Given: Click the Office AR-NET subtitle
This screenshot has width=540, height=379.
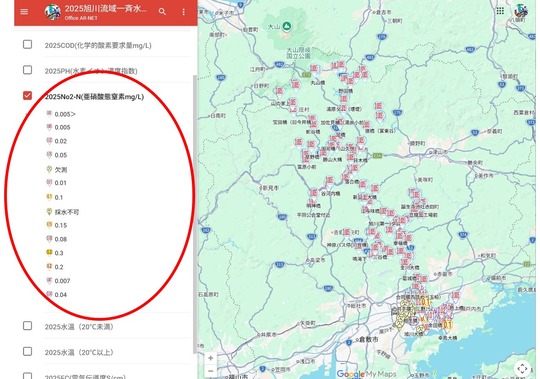Looking at the screenshot, I should coord(81,18).
